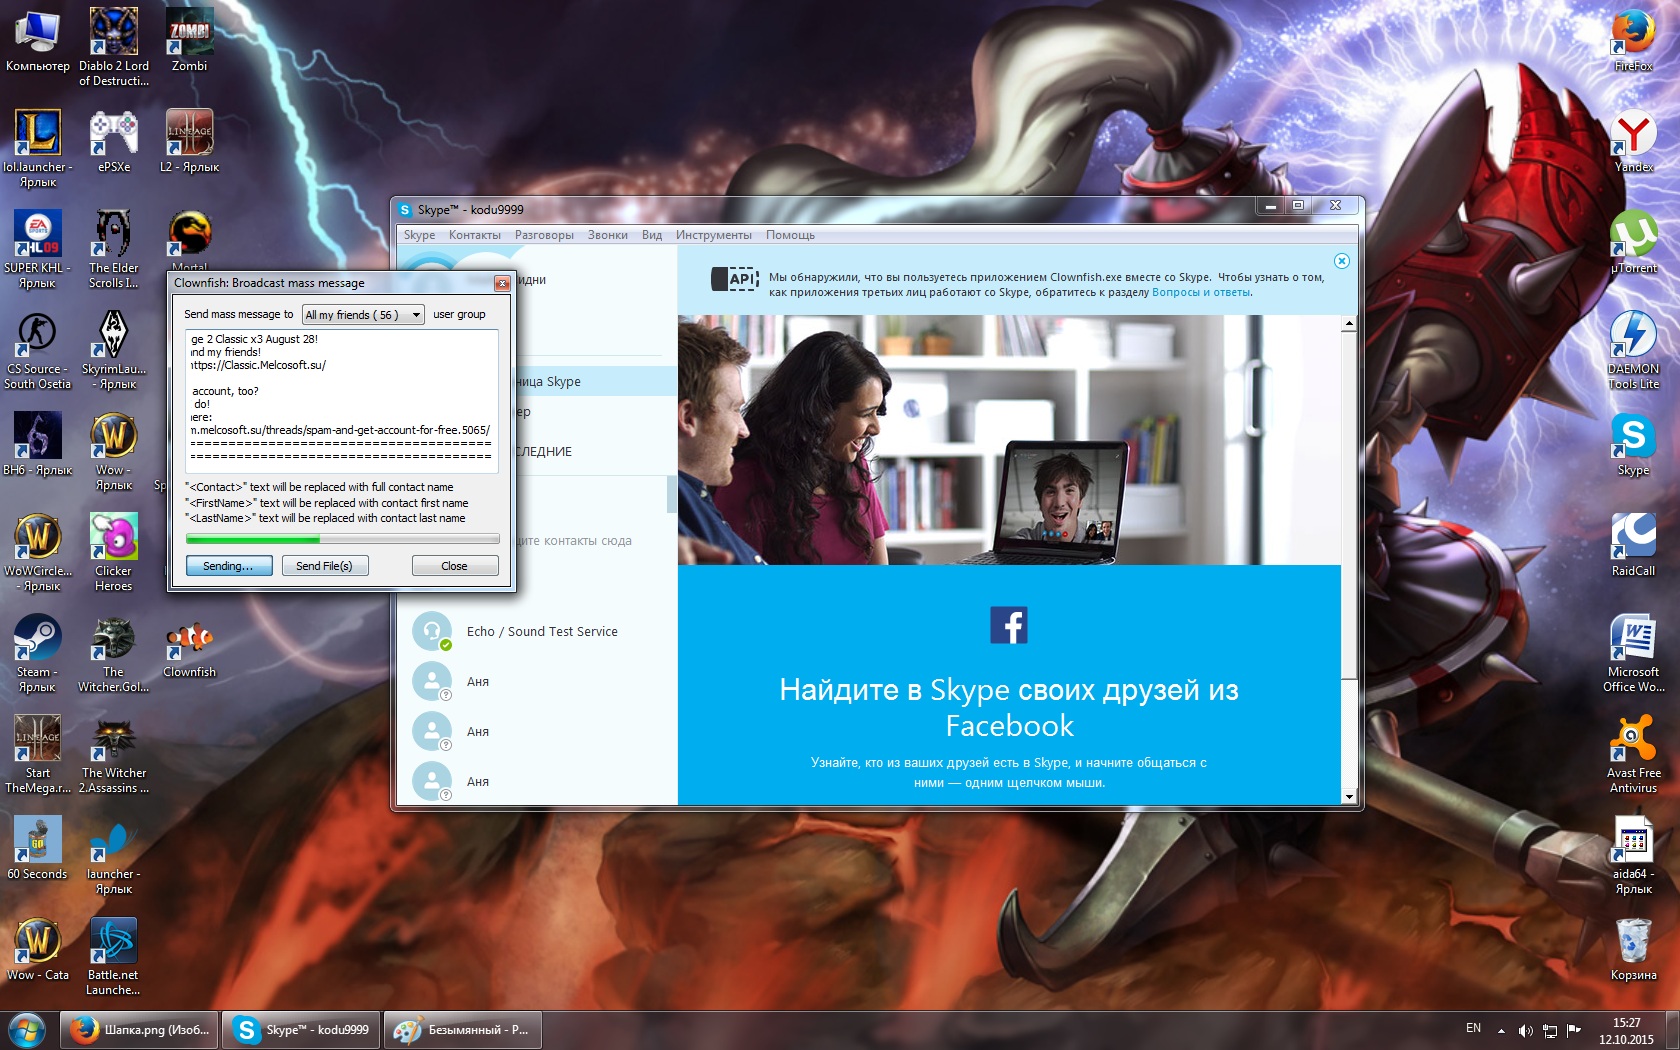Open the µTorrent desktop icon

(1633, 241)
